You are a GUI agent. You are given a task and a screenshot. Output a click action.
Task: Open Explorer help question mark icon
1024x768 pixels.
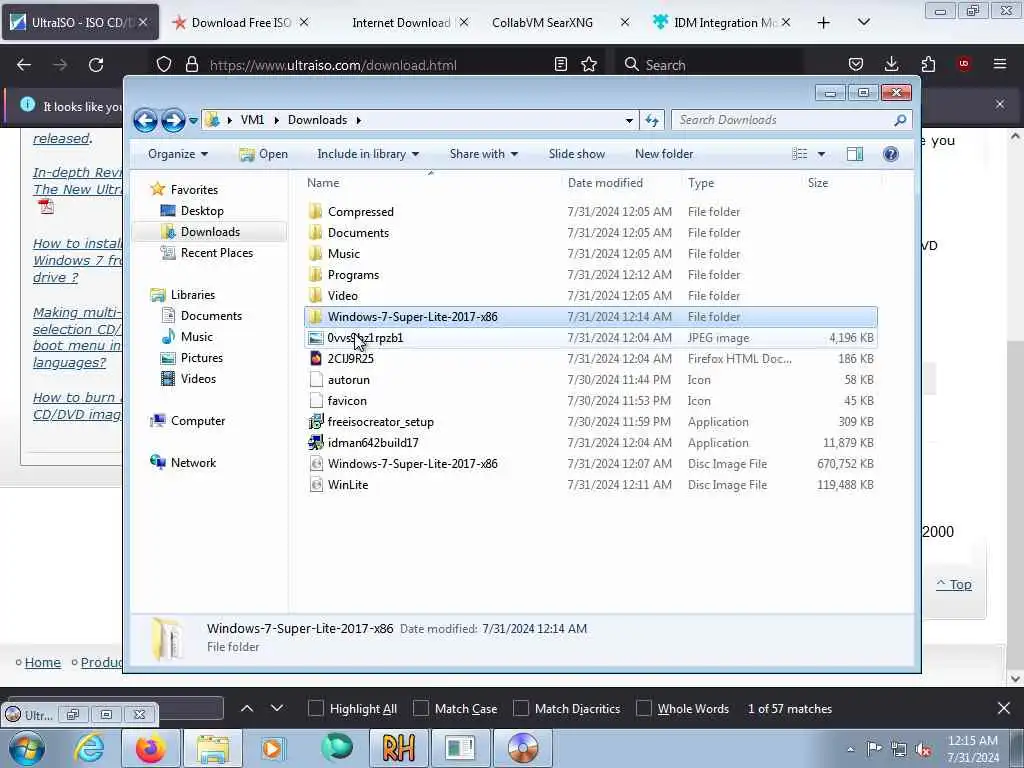[891, 154]
